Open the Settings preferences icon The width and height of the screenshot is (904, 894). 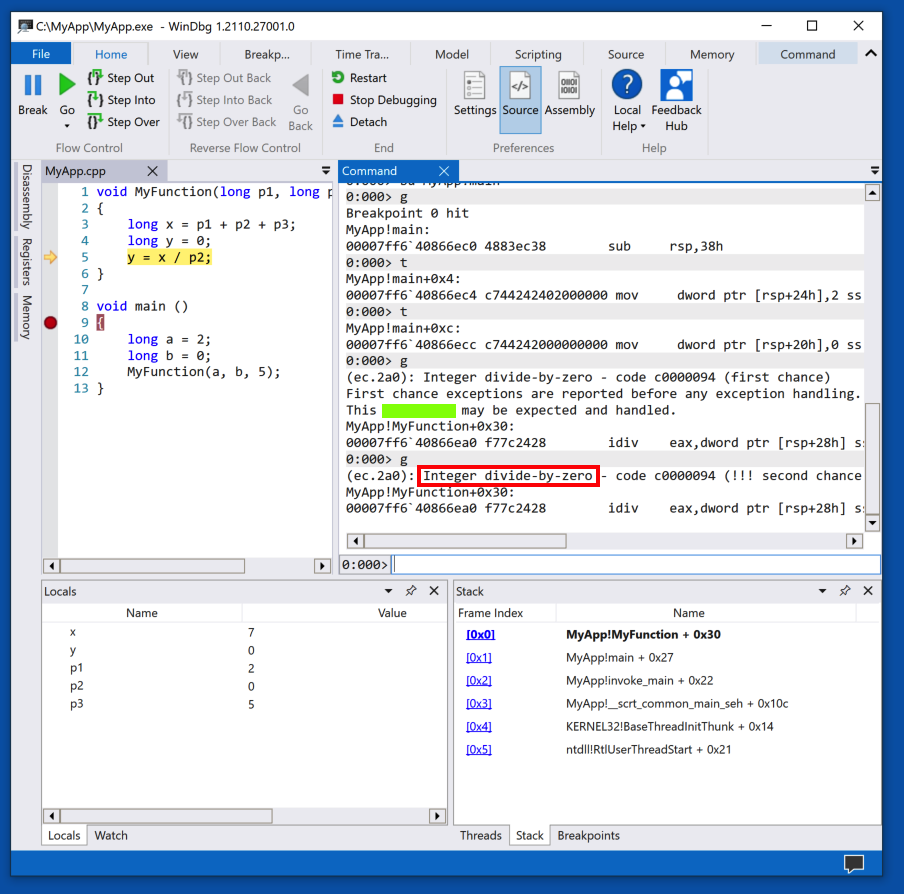[475, 87]
